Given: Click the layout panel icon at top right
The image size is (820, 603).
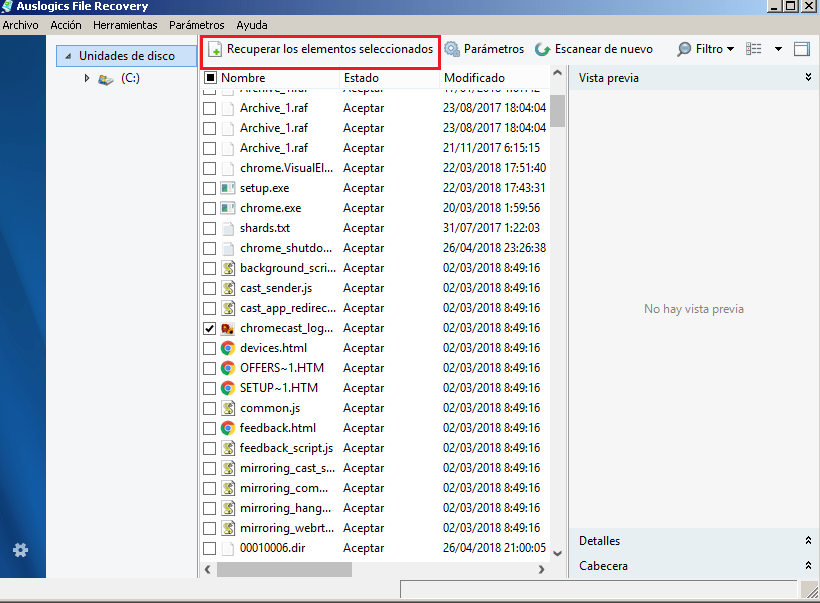Looking at the screenshot, I should click(801, 47).
